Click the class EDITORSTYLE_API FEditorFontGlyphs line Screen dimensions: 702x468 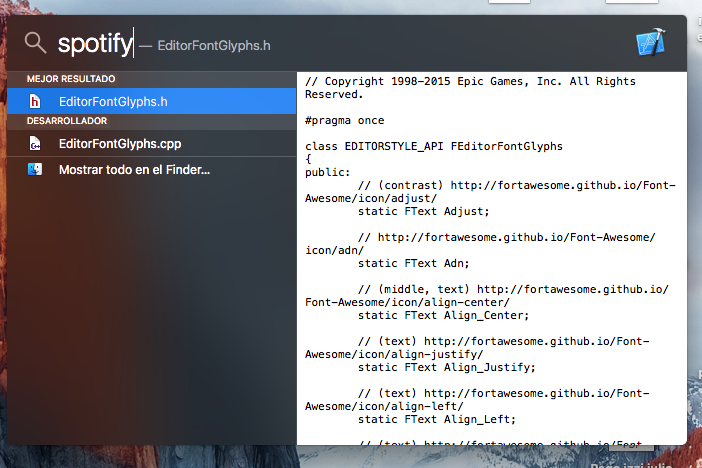[x=433, y=146]
